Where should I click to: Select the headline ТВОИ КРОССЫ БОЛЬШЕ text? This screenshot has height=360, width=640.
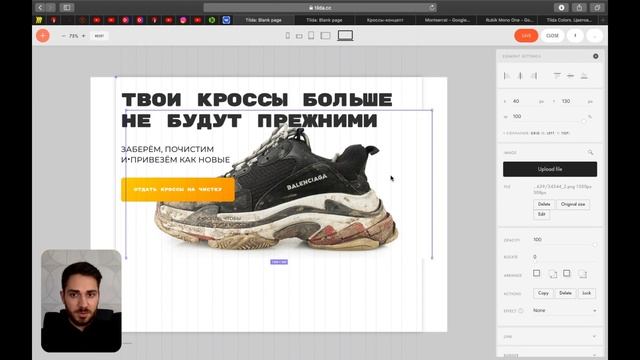[x=257, y=100]
